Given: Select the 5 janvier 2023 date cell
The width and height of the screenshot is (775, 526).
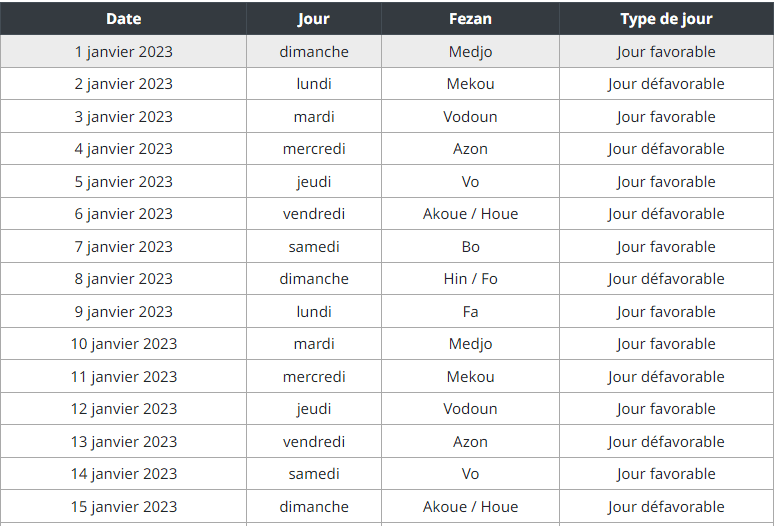Looking at the screenshot, I should tap(123, 182).
